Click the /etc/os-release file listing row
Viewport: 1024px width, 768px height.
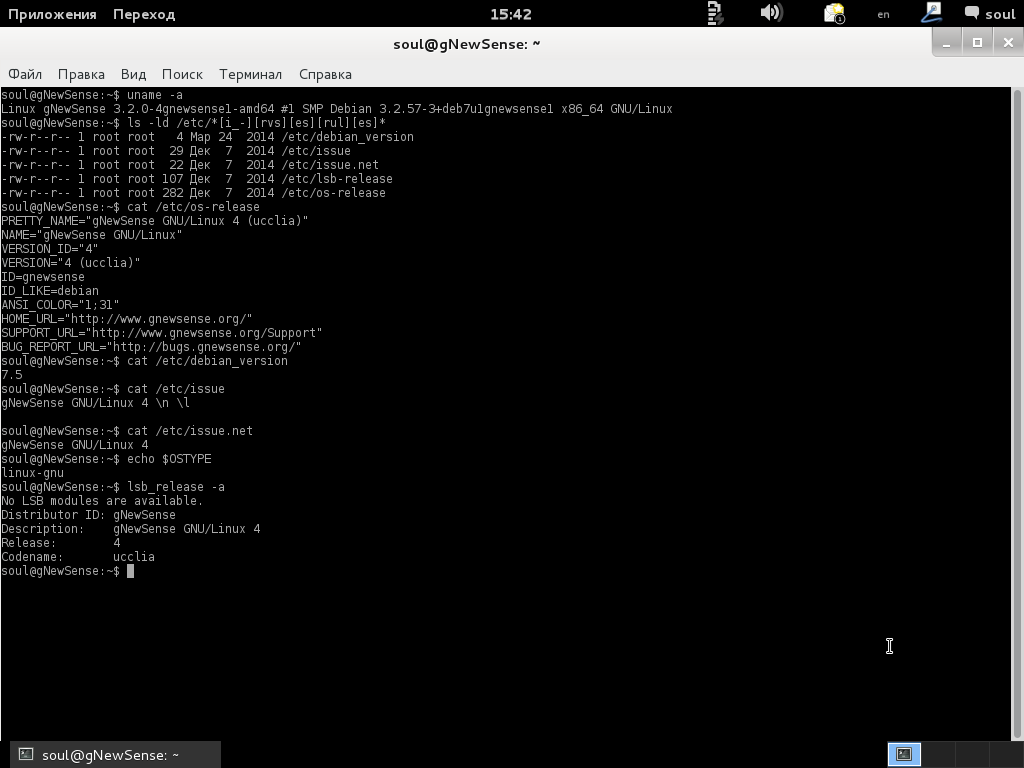tap(193, 193)
